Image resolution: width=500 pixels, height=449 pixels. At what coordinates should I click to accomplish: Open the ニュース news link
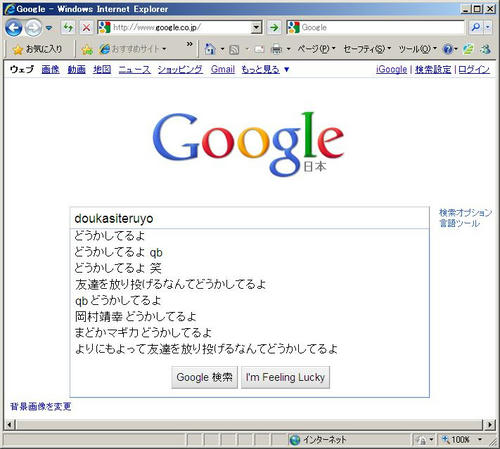coord(135,69)
